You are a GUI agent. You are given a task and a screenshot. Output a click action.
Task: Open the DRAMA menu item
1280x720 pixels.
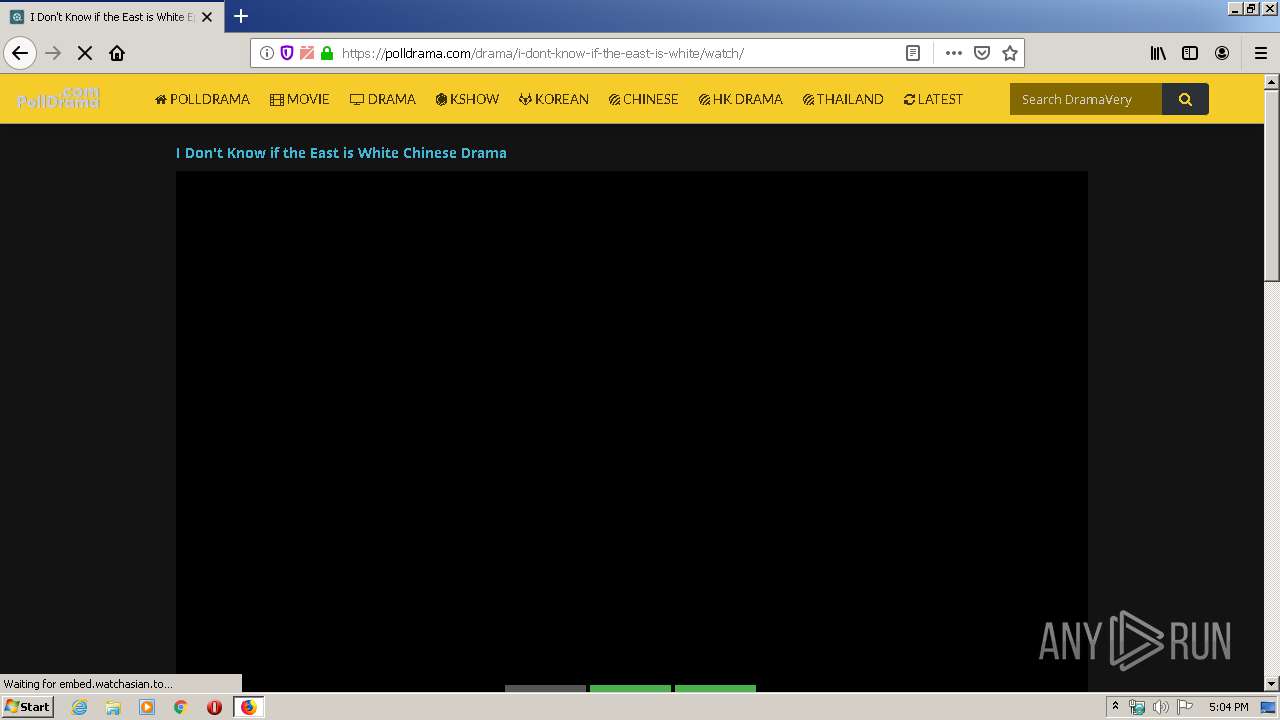[383, 99]
